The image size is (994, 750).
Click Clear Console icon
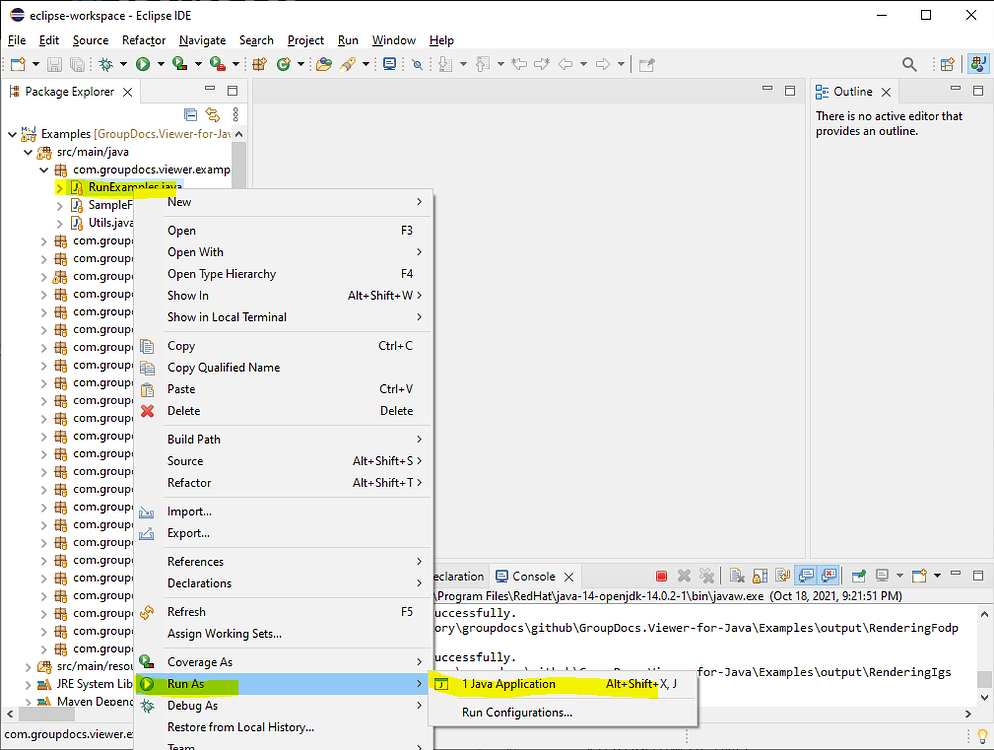737,576
